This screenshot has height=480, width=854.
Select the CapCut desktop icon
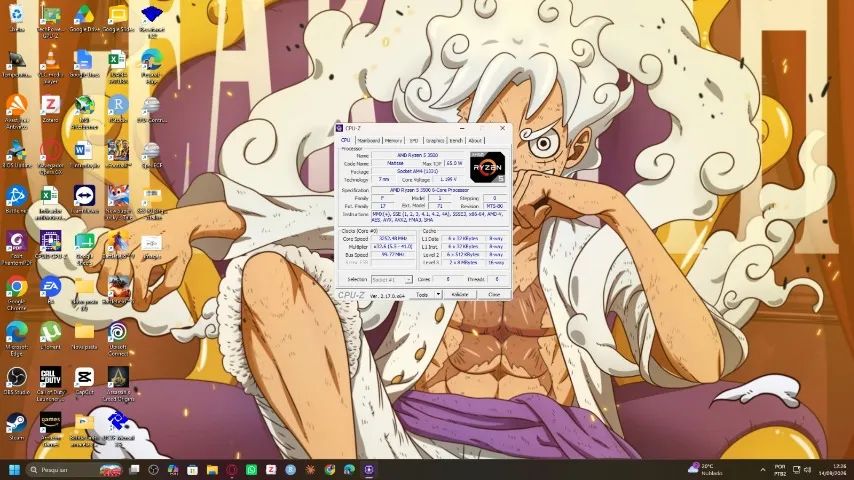[84, 380]
